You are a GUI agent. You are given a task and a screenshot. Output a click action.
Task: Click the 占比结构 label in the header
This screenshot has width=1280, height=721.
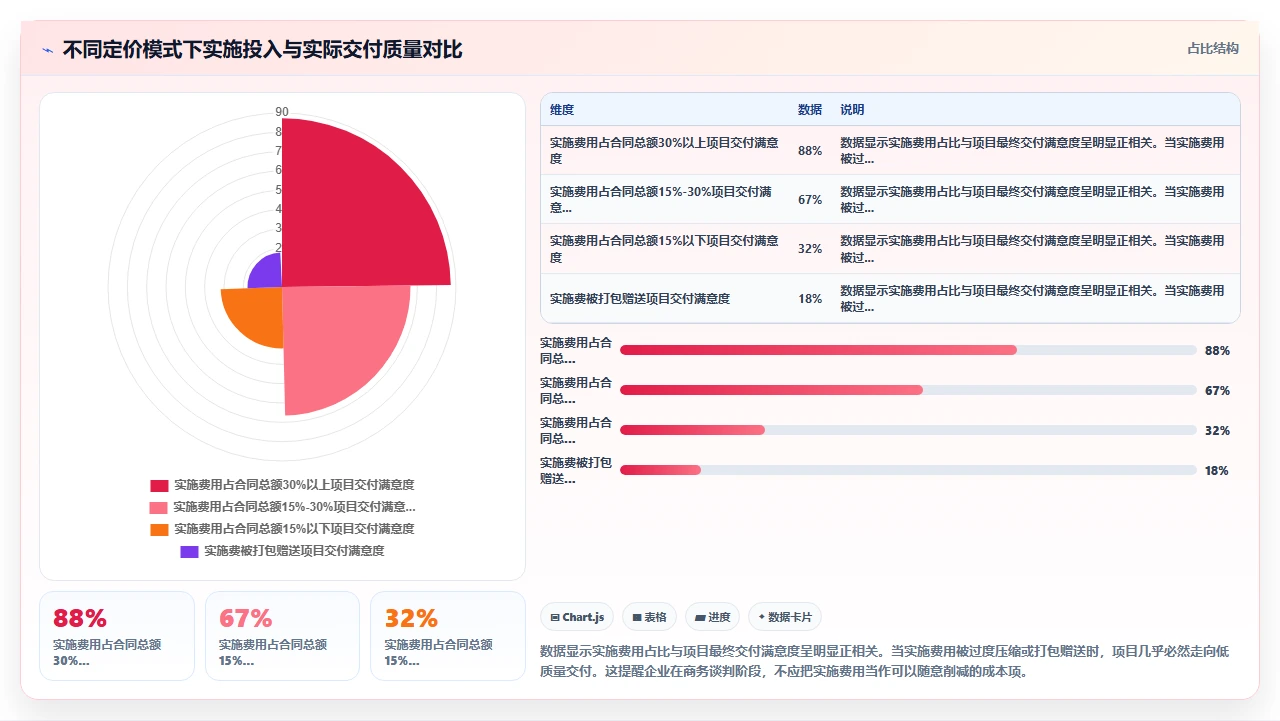[x=1213, y=48]
